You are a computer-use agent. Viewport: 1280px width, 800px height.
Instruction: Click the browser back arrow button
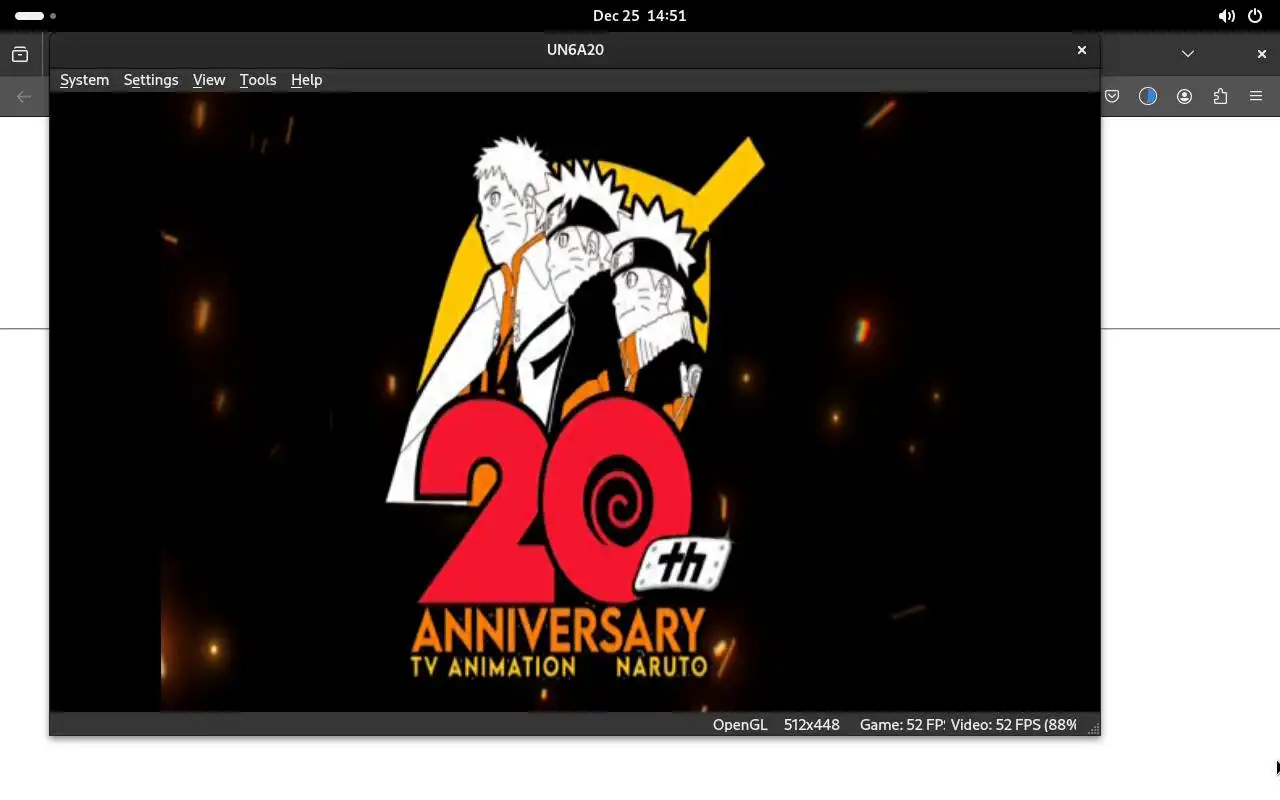click(x=24, y=97)
